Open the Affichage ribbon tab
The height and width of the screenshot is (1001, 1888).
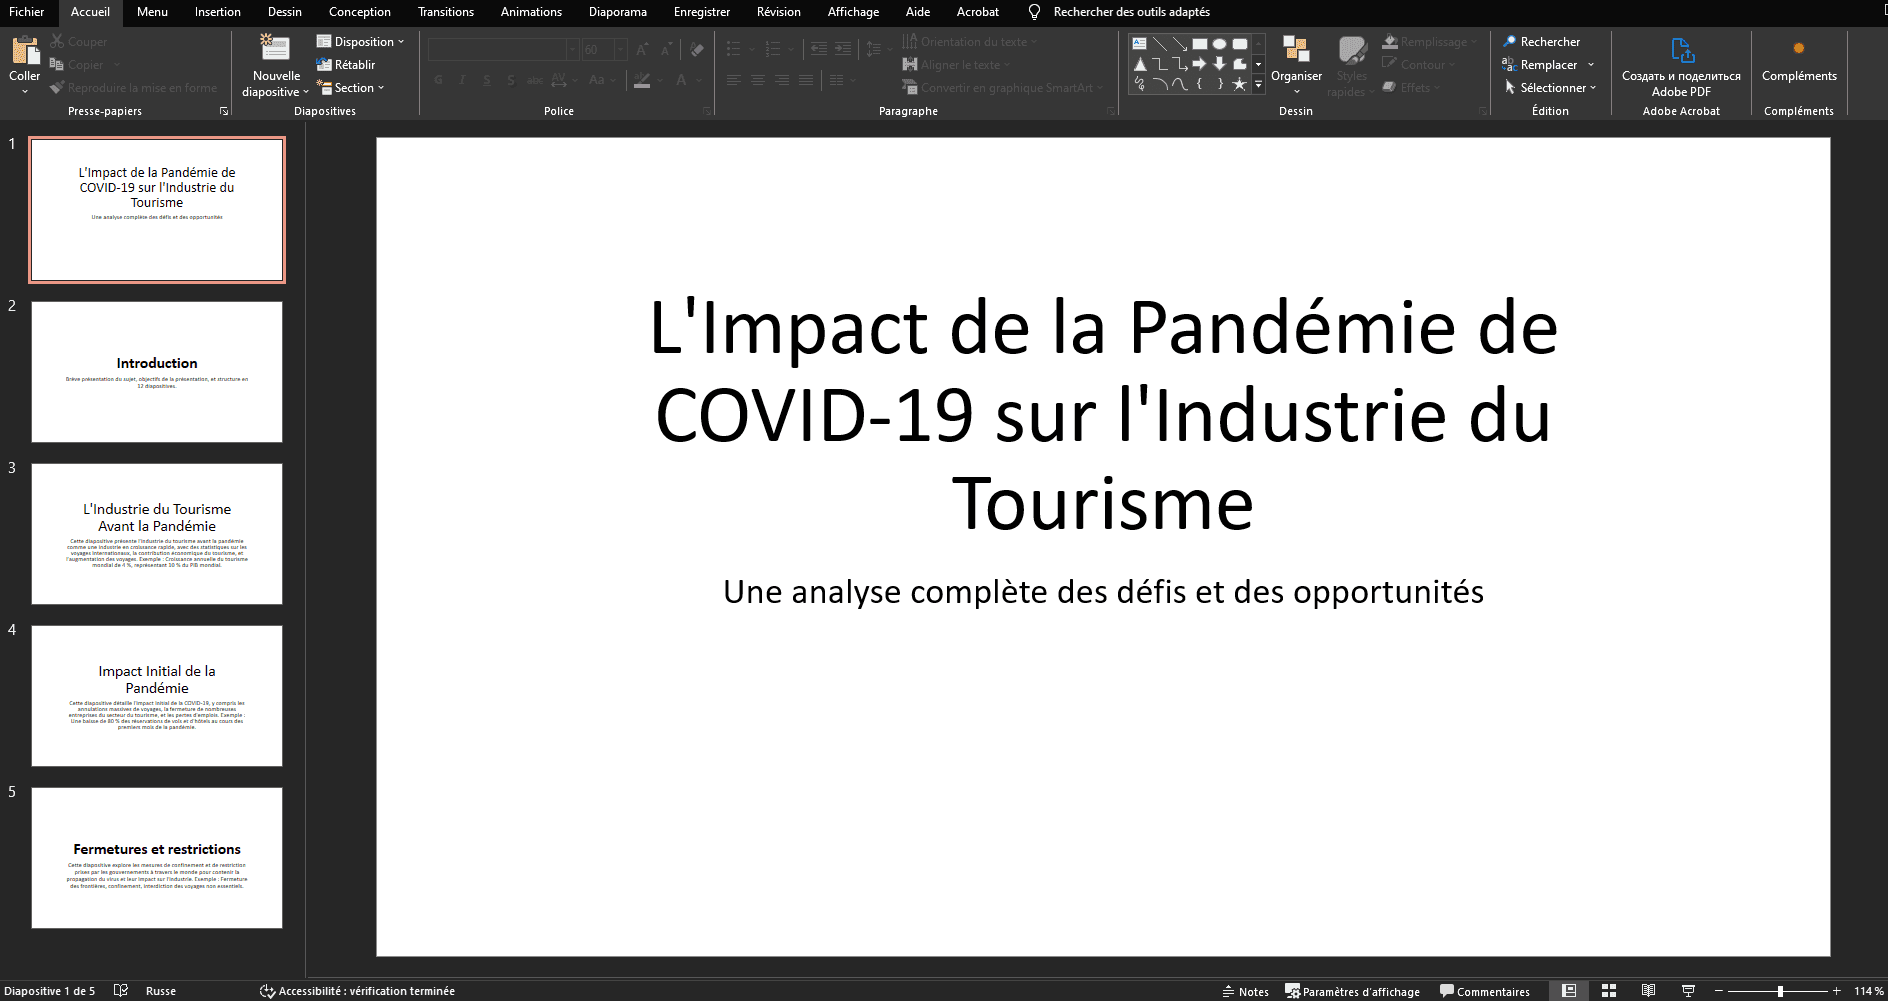pos(853,12)
